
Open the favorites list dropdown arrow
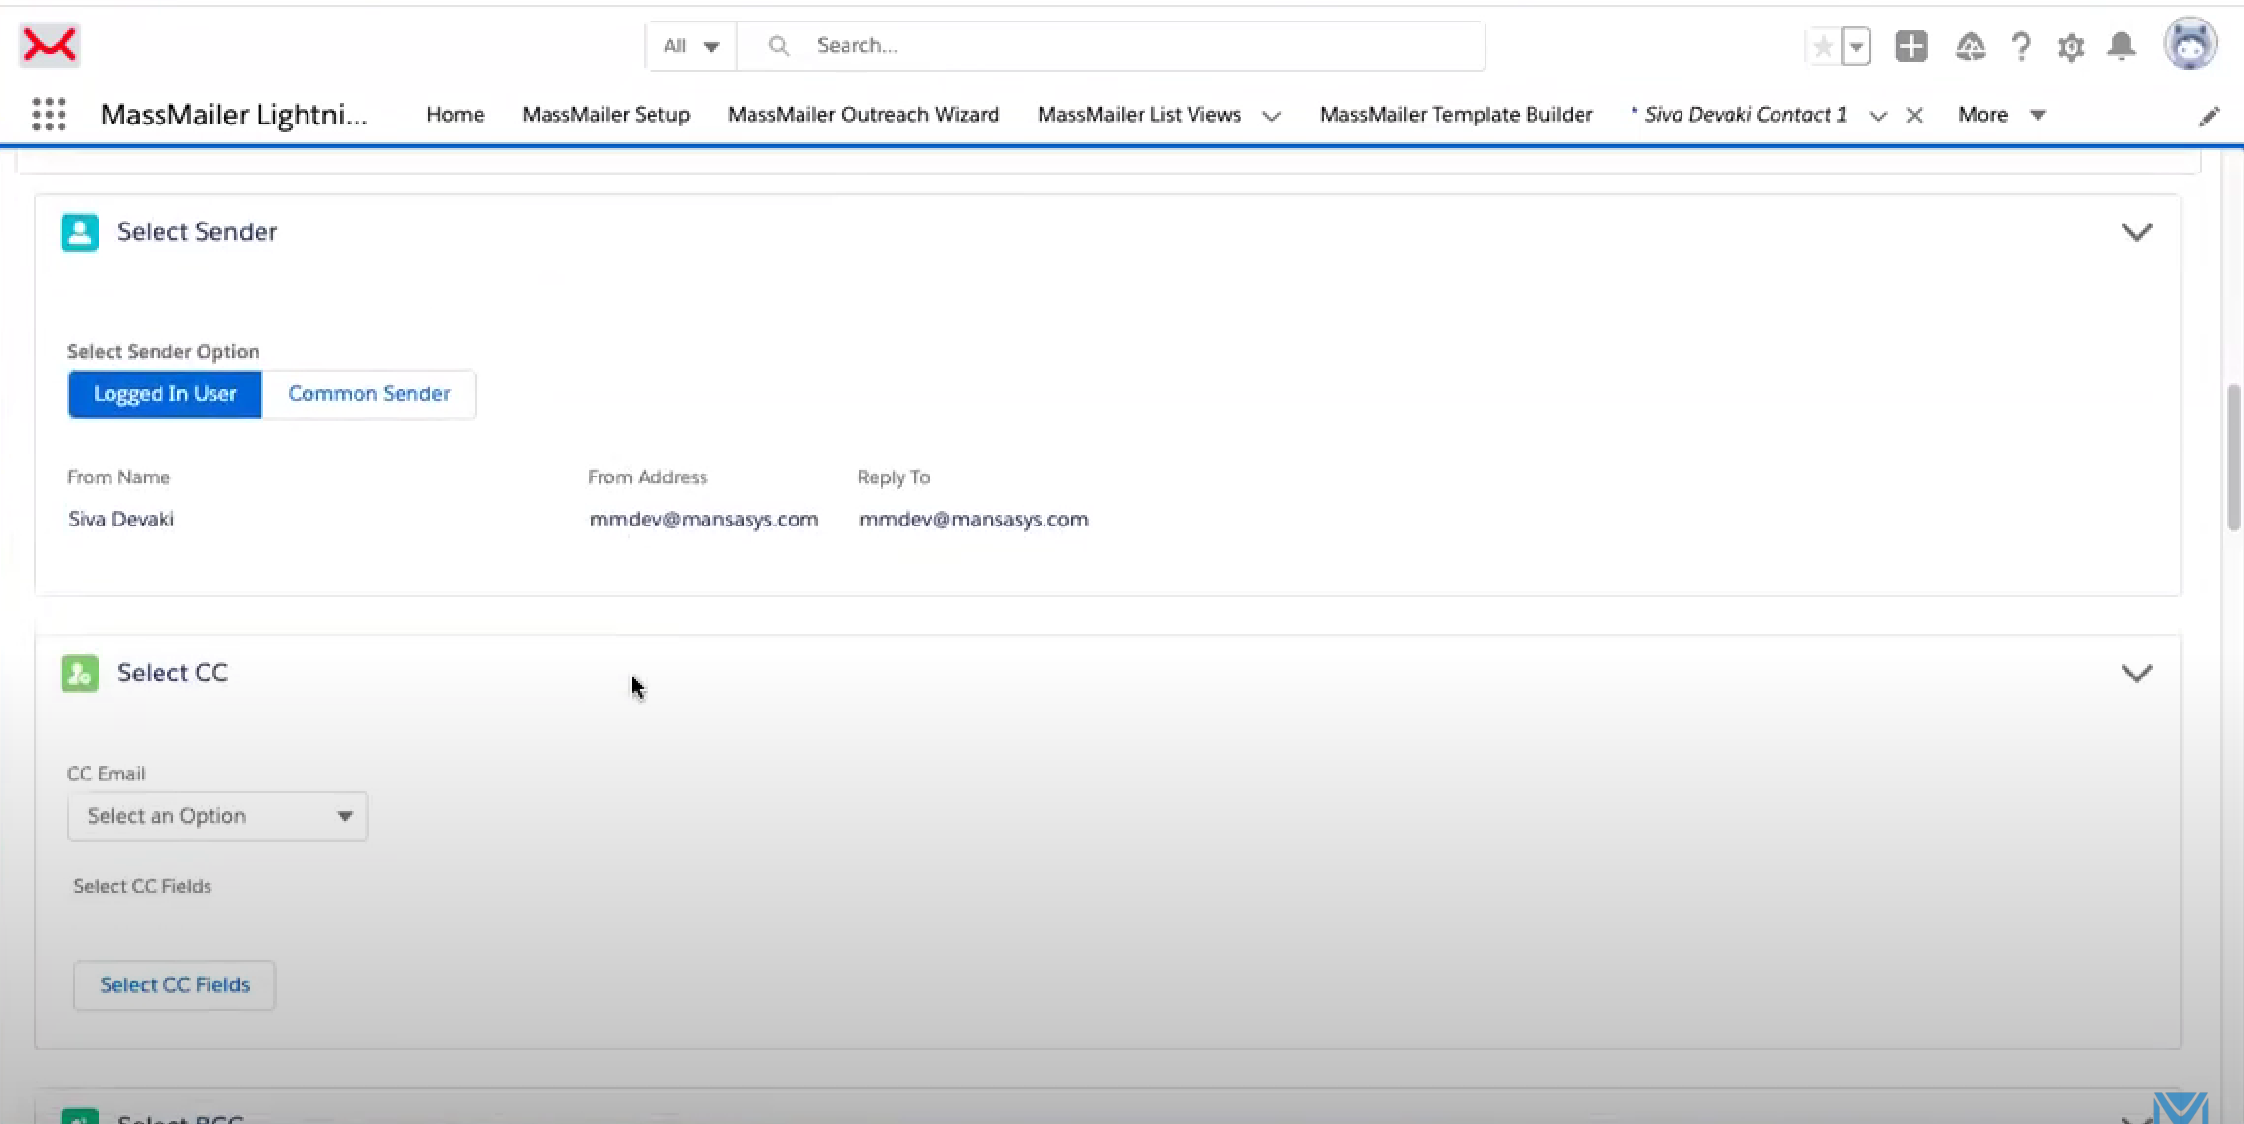point(1856,46)
